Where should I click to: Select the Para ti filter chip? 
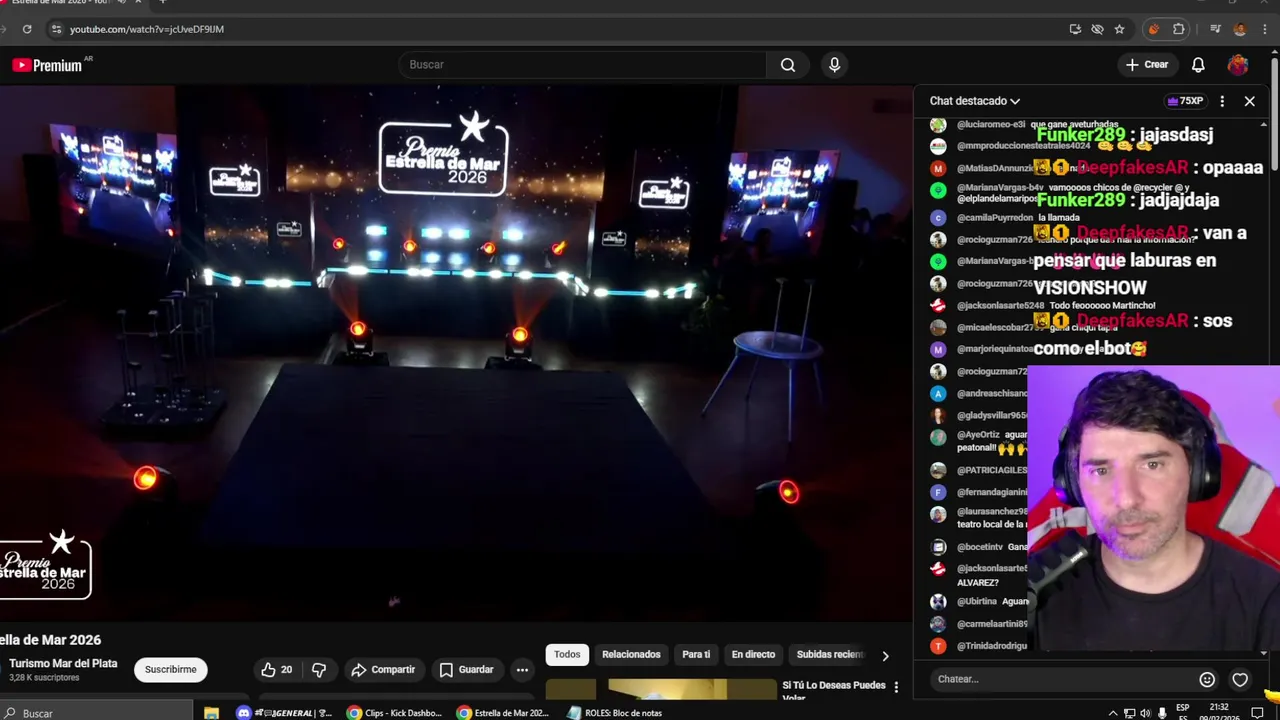pyautogui.click(x=696, y=655)
